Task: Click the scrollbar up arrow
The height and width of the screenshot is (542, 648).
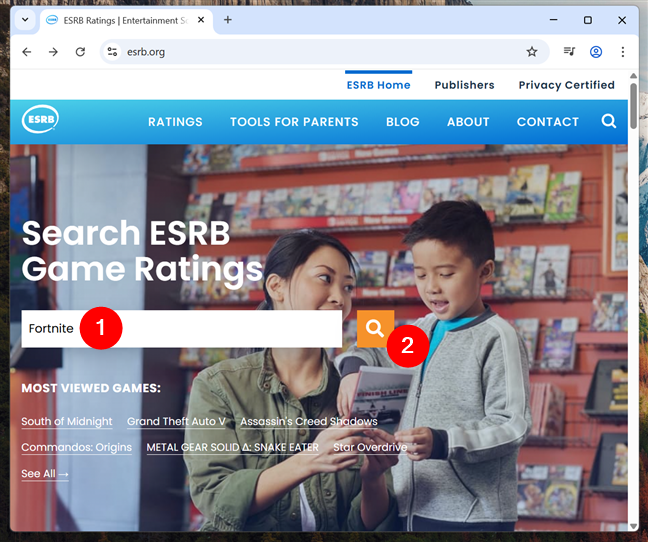Action: [x=633, y=76]
